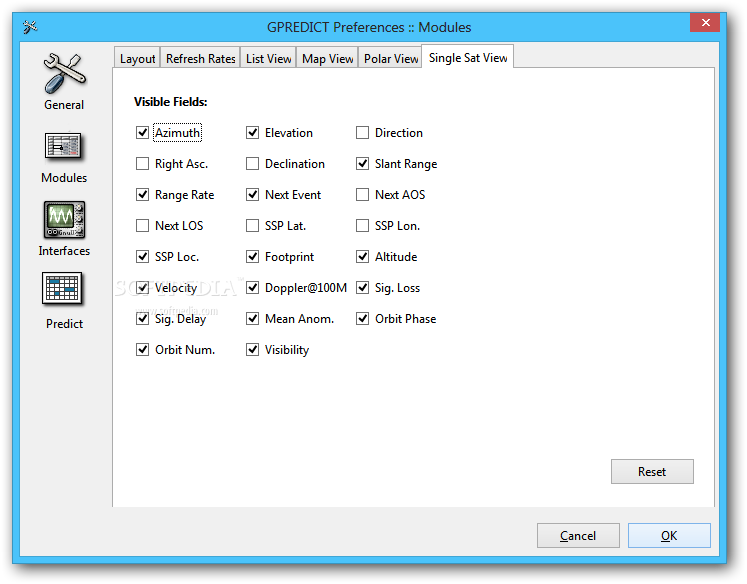Uncheck the Elevation checkbox
The image size is (747, 584).
coord(252,132)
